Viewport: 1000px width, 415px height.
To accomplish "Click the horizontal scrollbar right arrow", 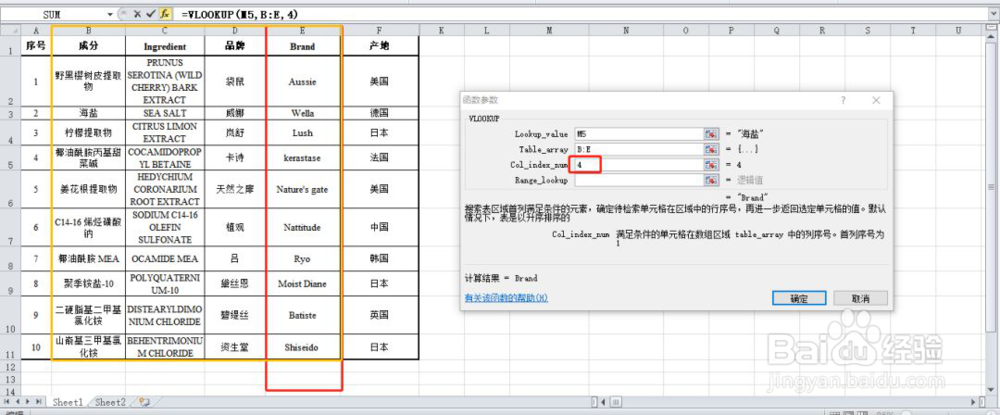I will 973,402.
